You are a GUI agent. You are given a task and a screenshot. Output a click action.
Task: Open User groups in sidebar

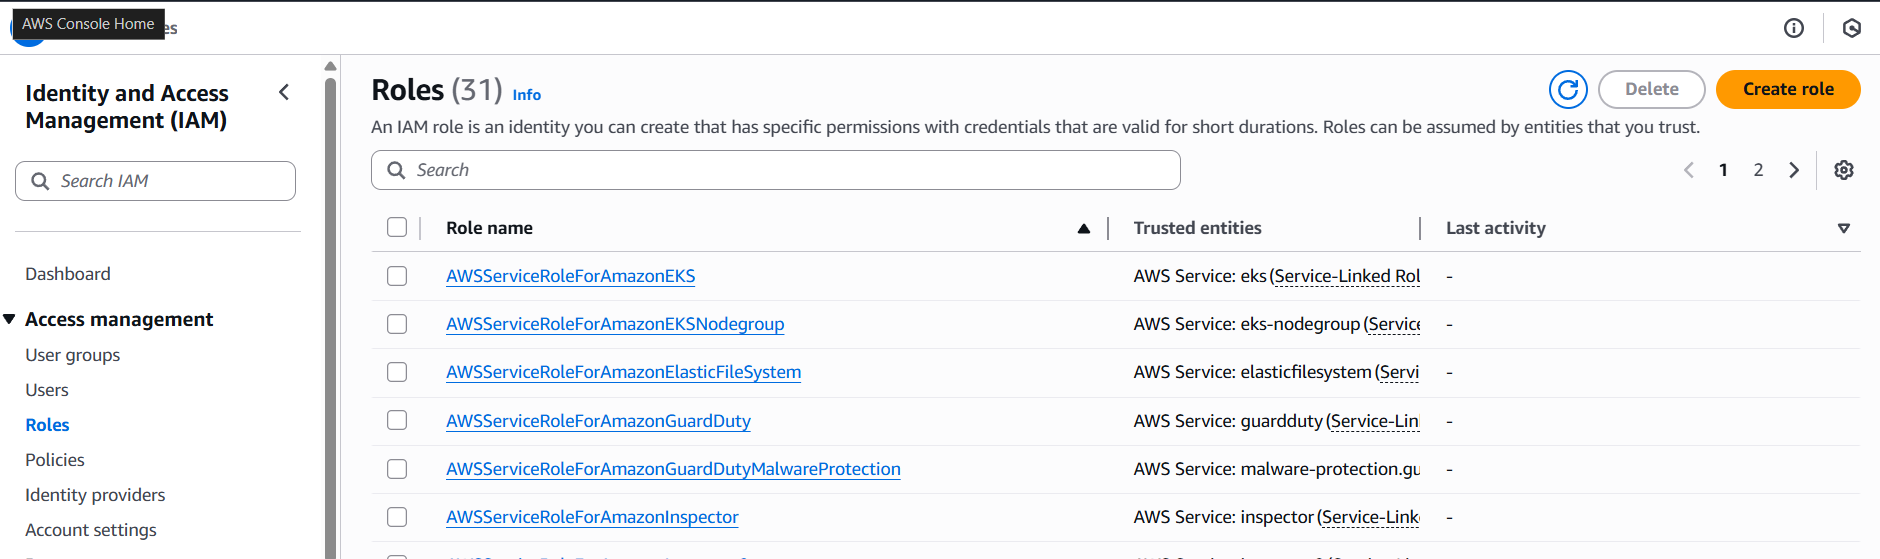(72, 355)
